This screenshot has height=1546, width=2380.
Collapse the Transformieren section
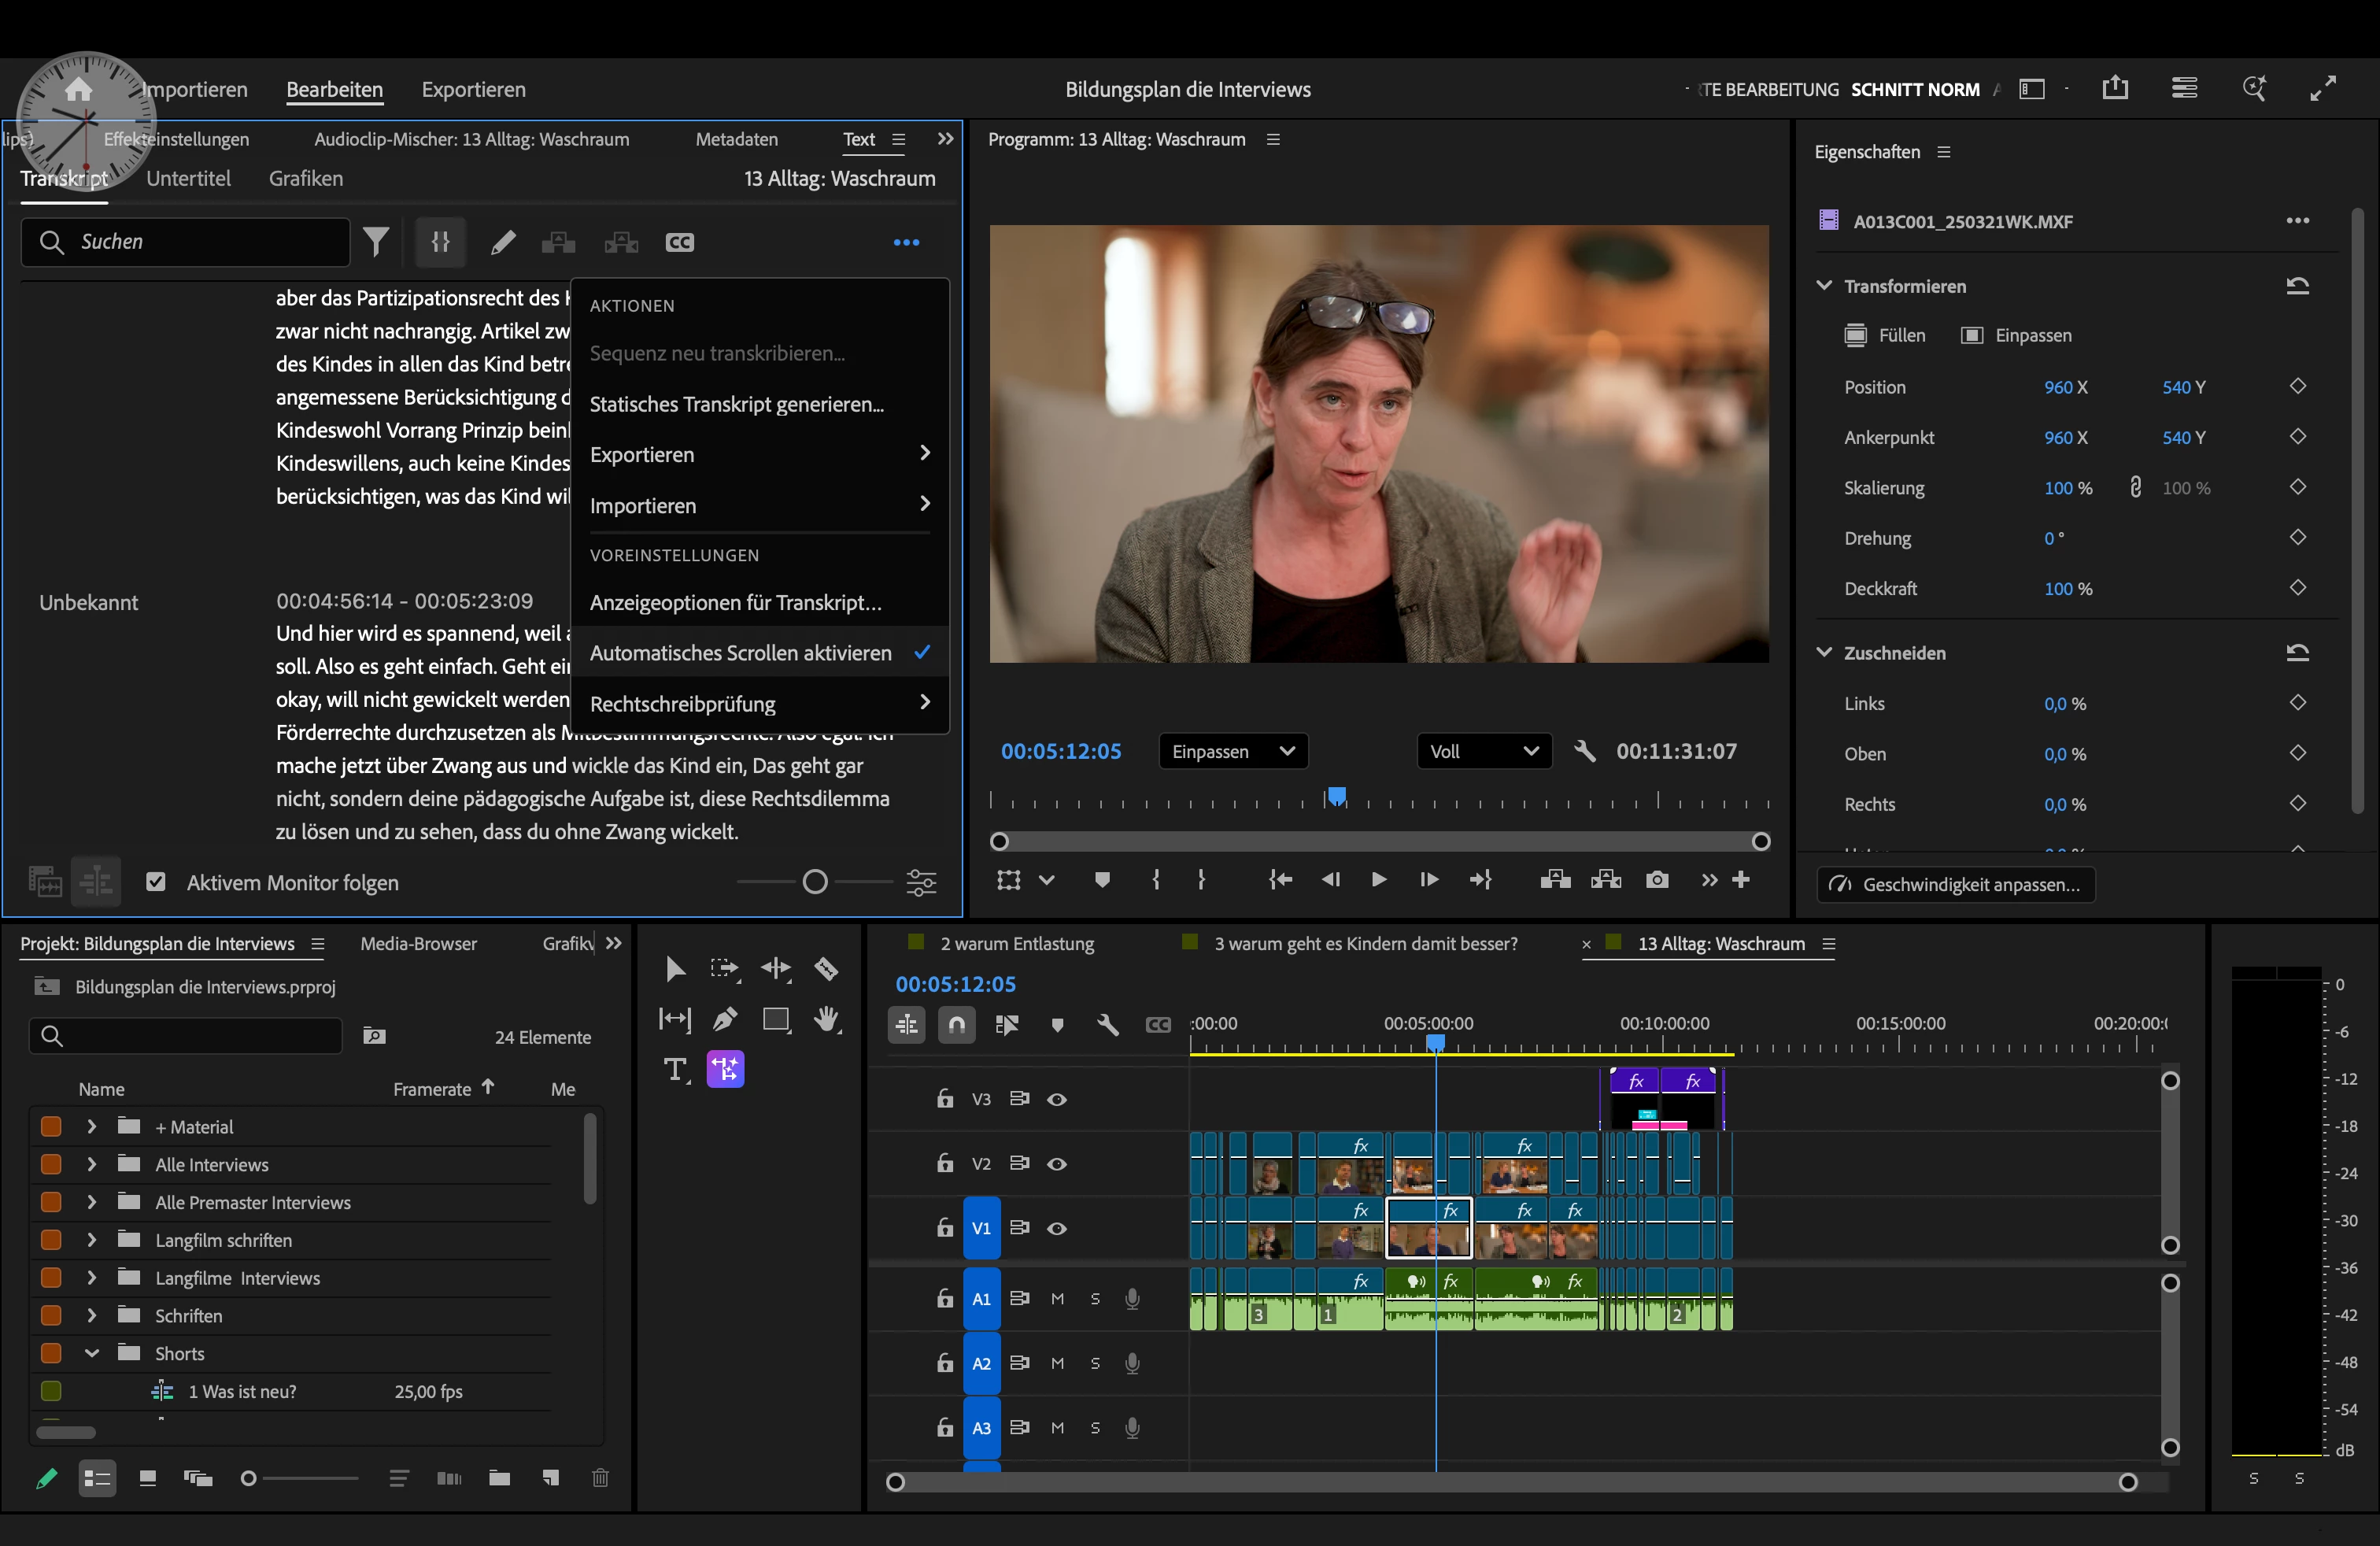(1824, 286)
